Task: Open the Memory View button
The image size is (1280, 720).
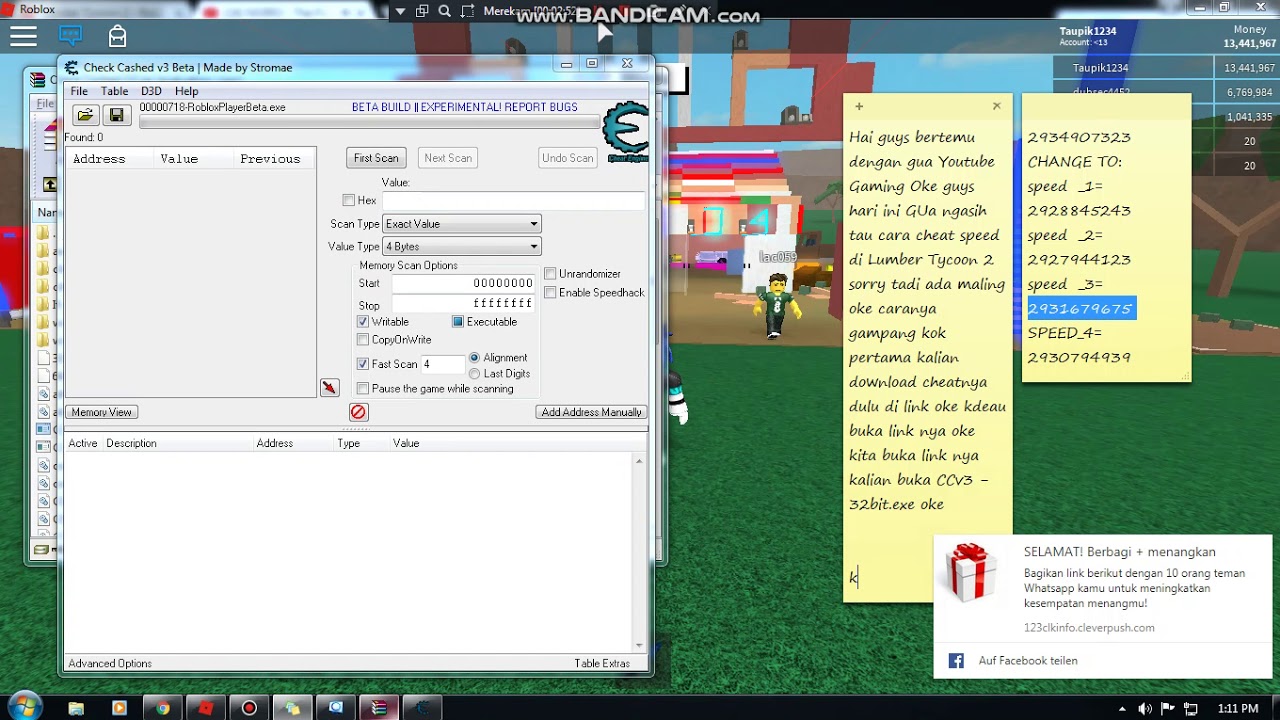Action: [x=102, y=412]
